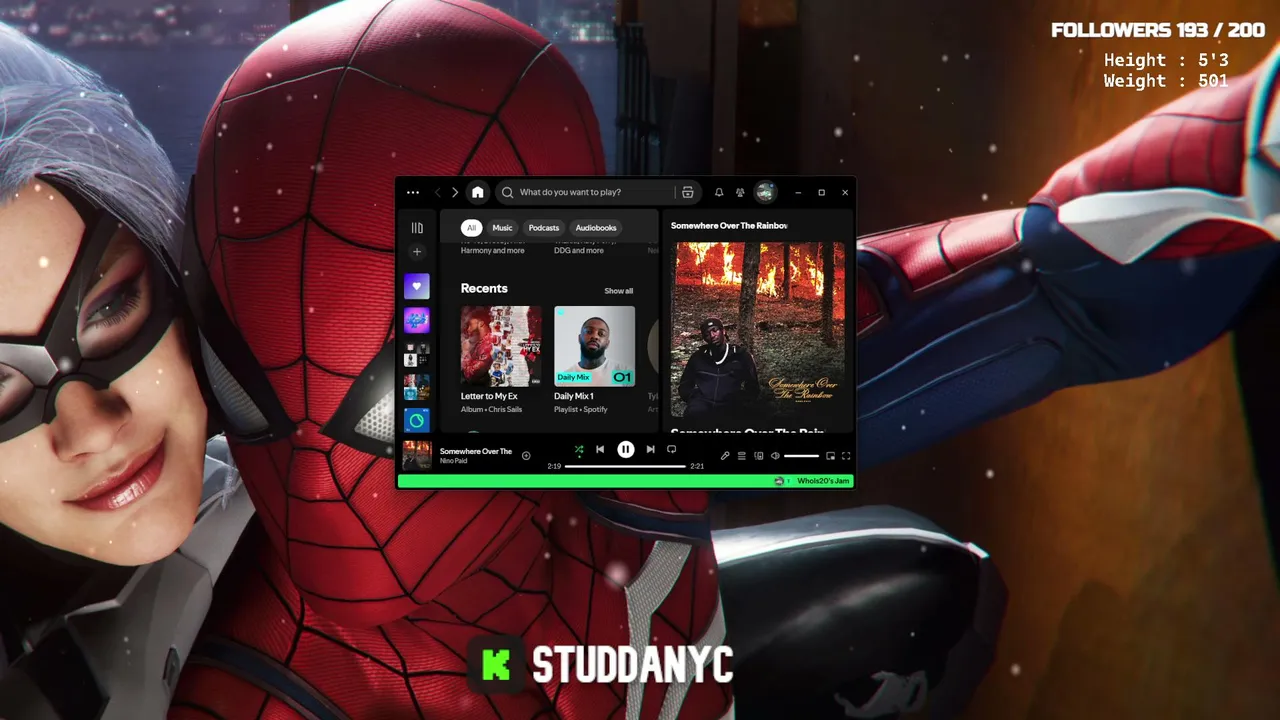
Task: Select the Podcasts filter chip
Action: coord(544,228)
